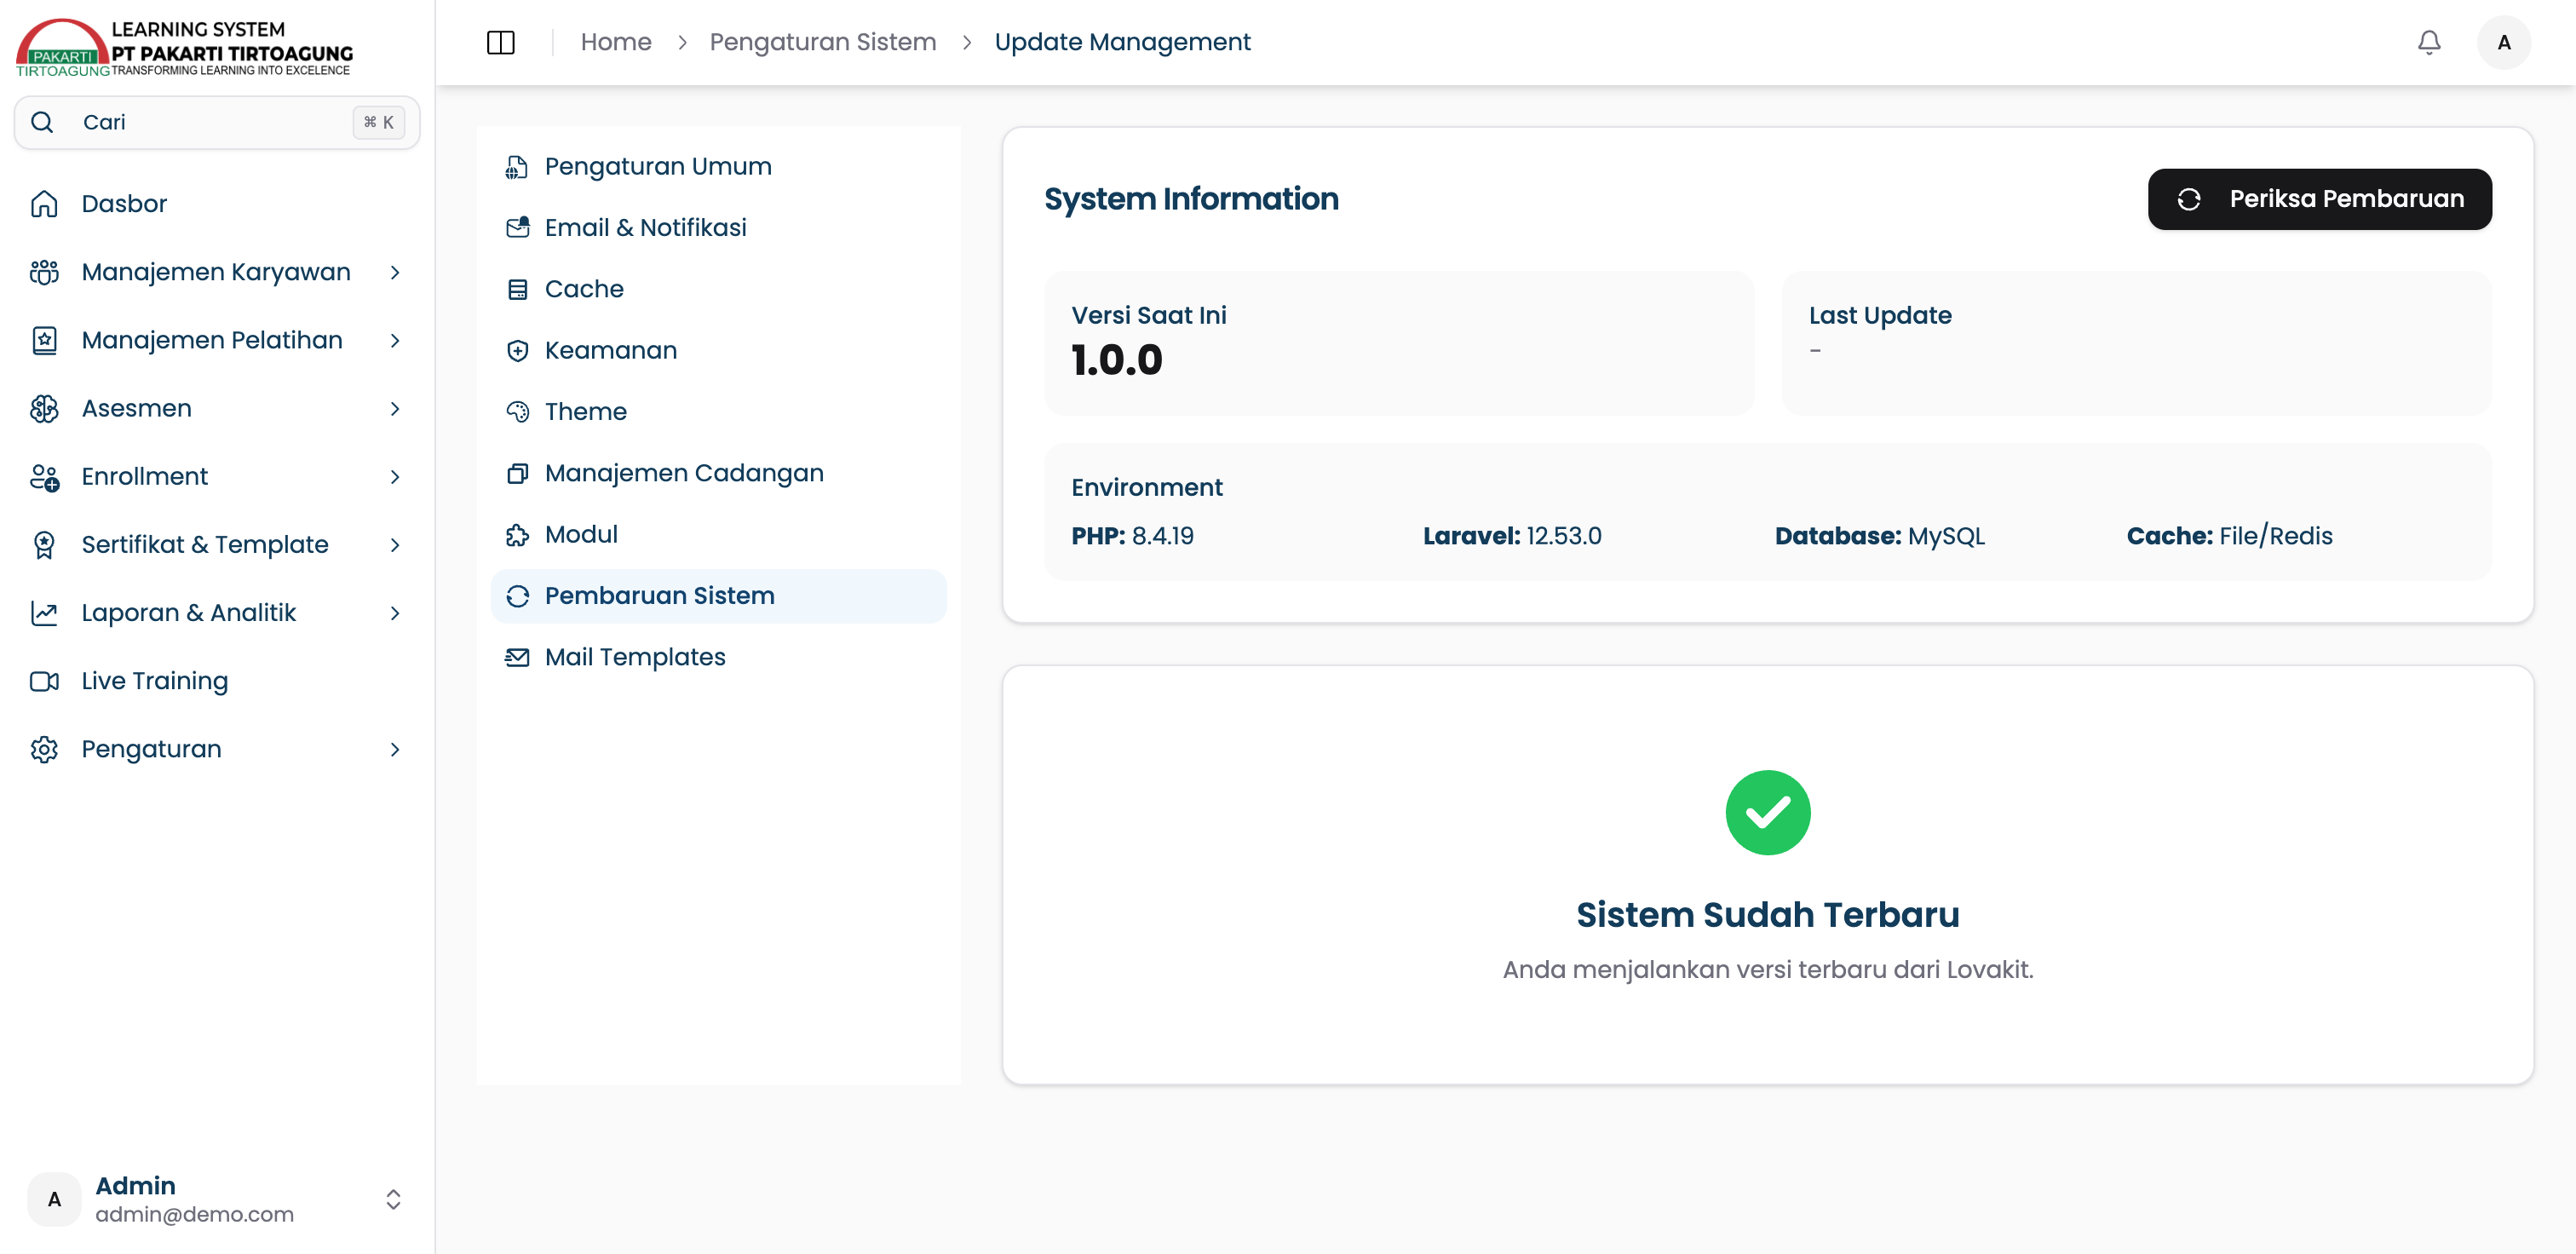The width and height of the screenshot is (2576, 1254).
Task: Open the Admin account switcher arrows
Action: click(x=393, y=1199)
